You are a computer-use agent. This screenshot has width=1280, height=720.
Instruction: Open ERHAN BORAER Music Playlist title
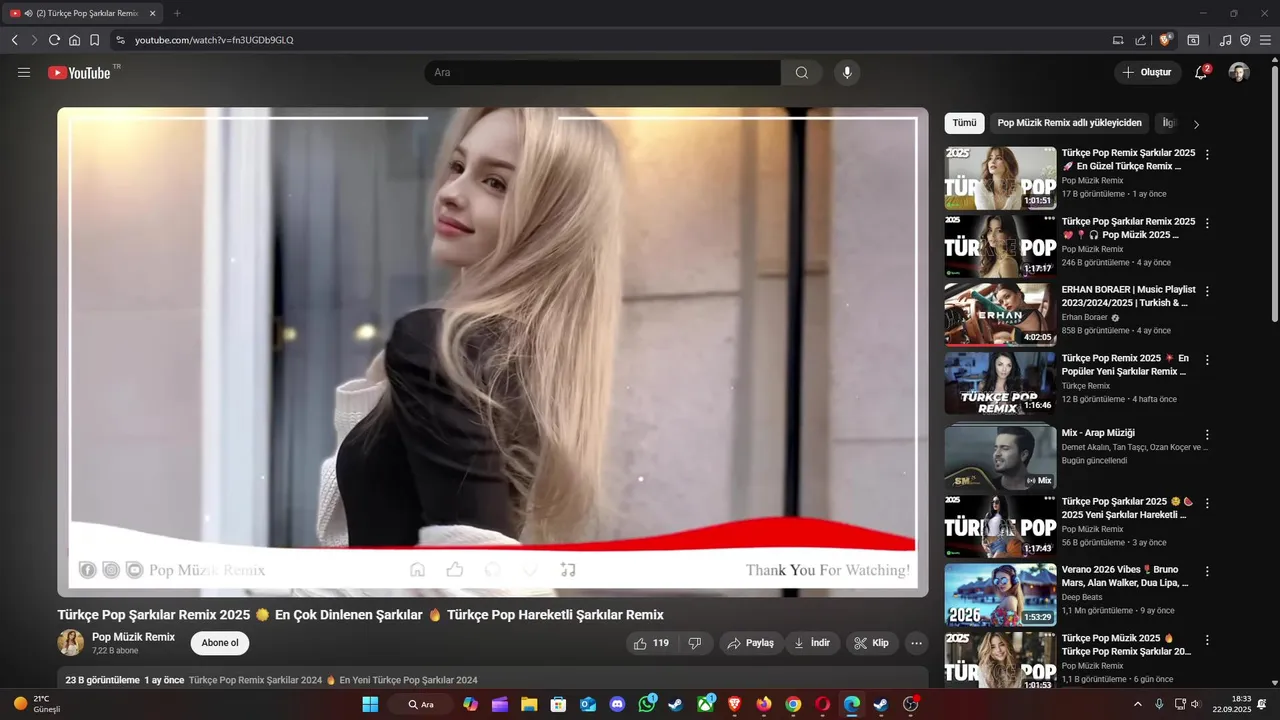click(x=1128, y=296)
